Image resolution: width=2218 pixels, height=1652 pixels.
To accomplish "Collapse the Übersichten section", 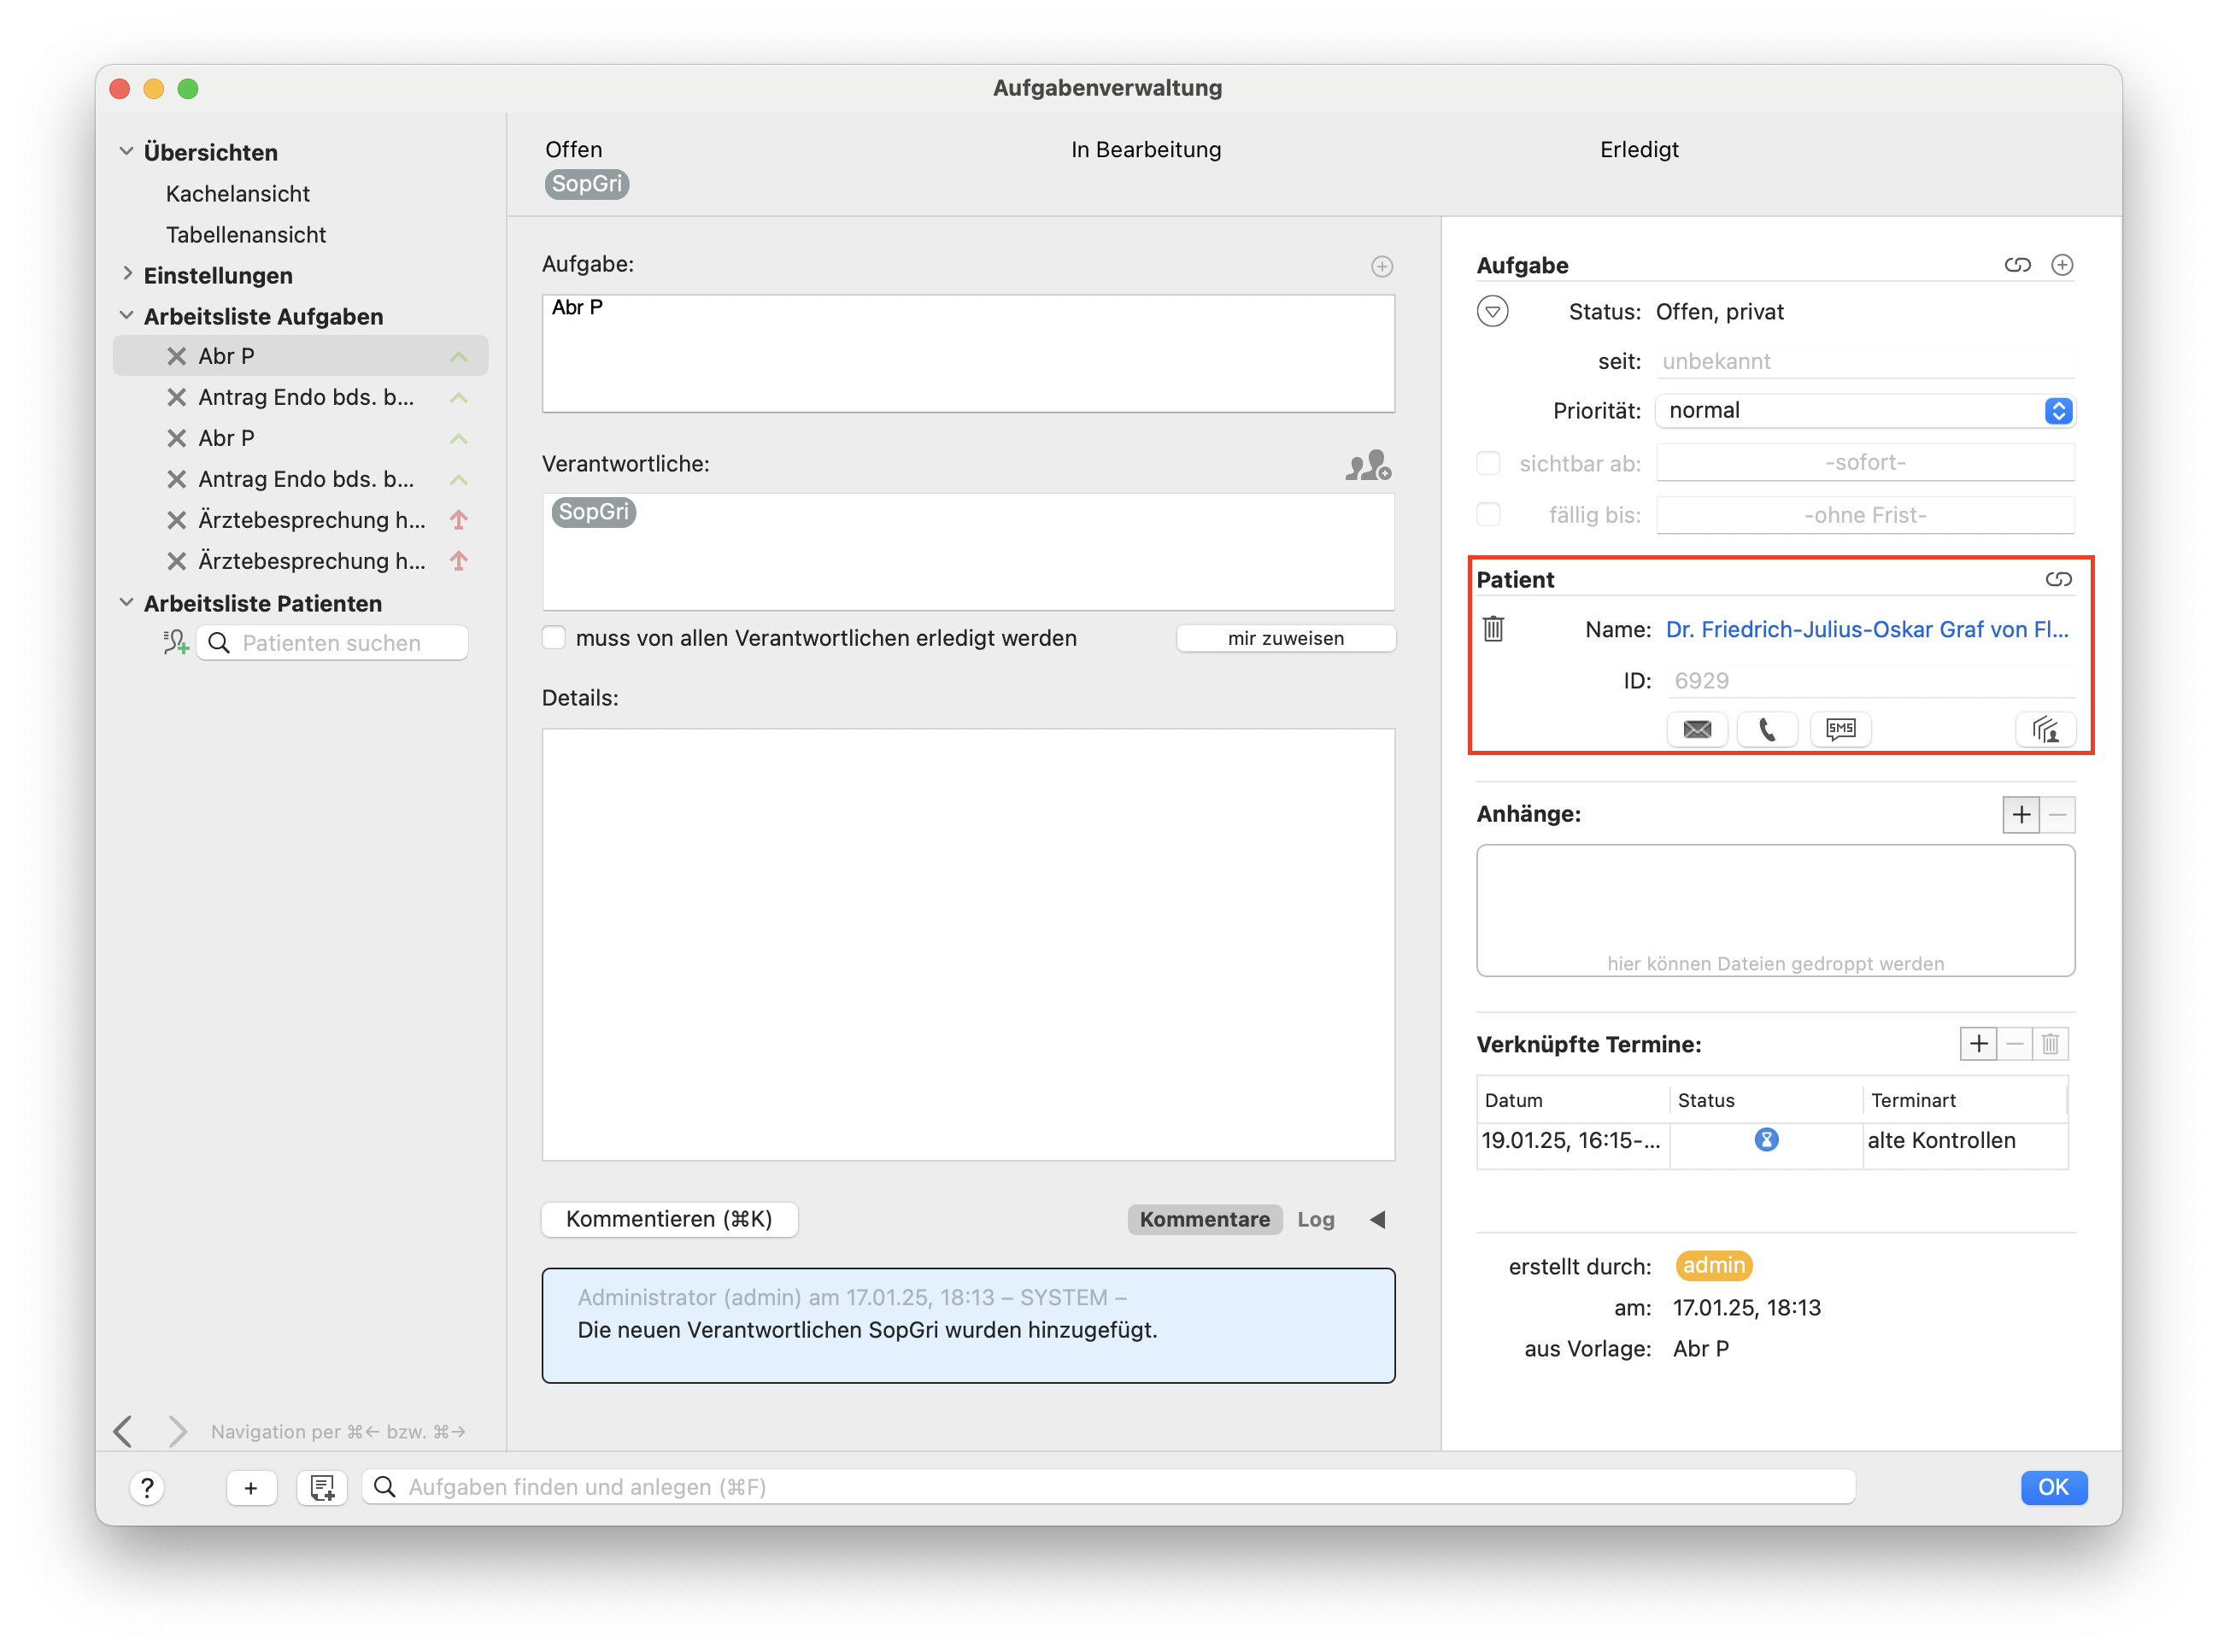I will click(126, 152).
